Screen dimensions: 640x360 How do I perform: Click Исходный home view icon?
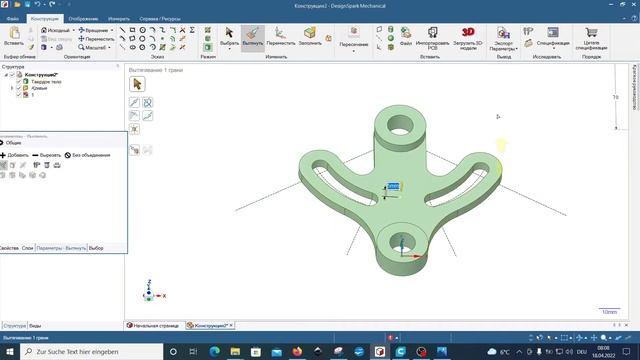click(44, 30)
